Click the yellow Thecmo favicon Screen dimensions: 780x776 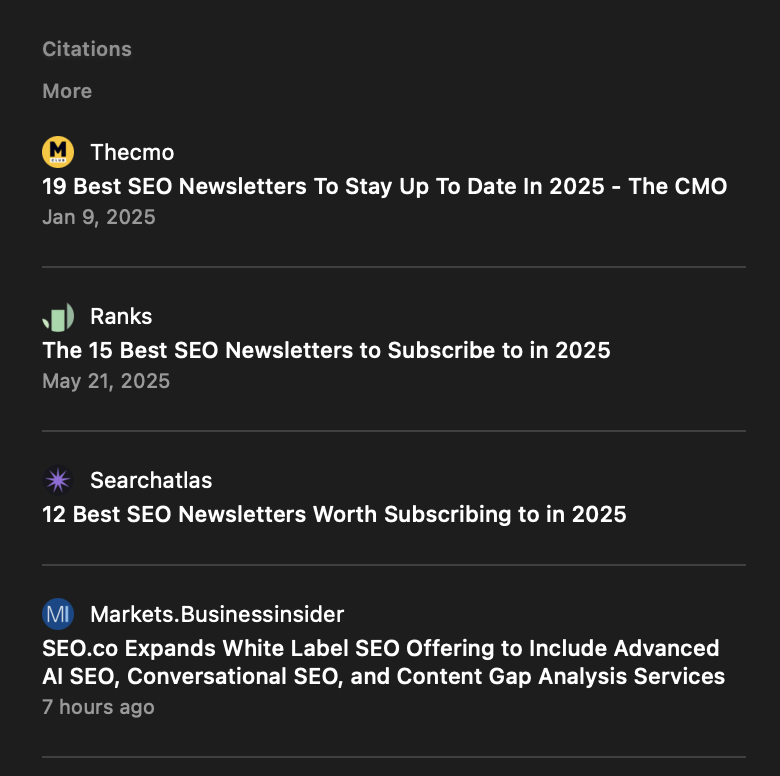pos(58,152)
